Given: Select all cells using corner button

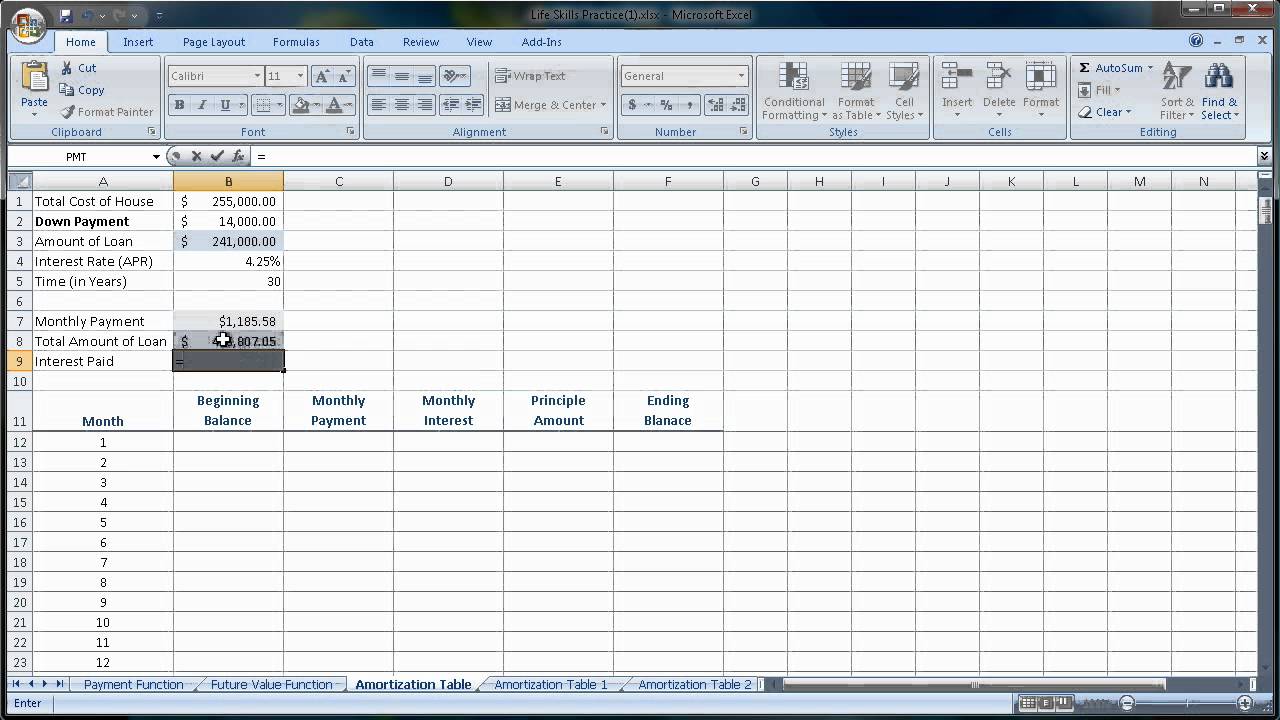Looking at the screenshot, I should (20, 181).
